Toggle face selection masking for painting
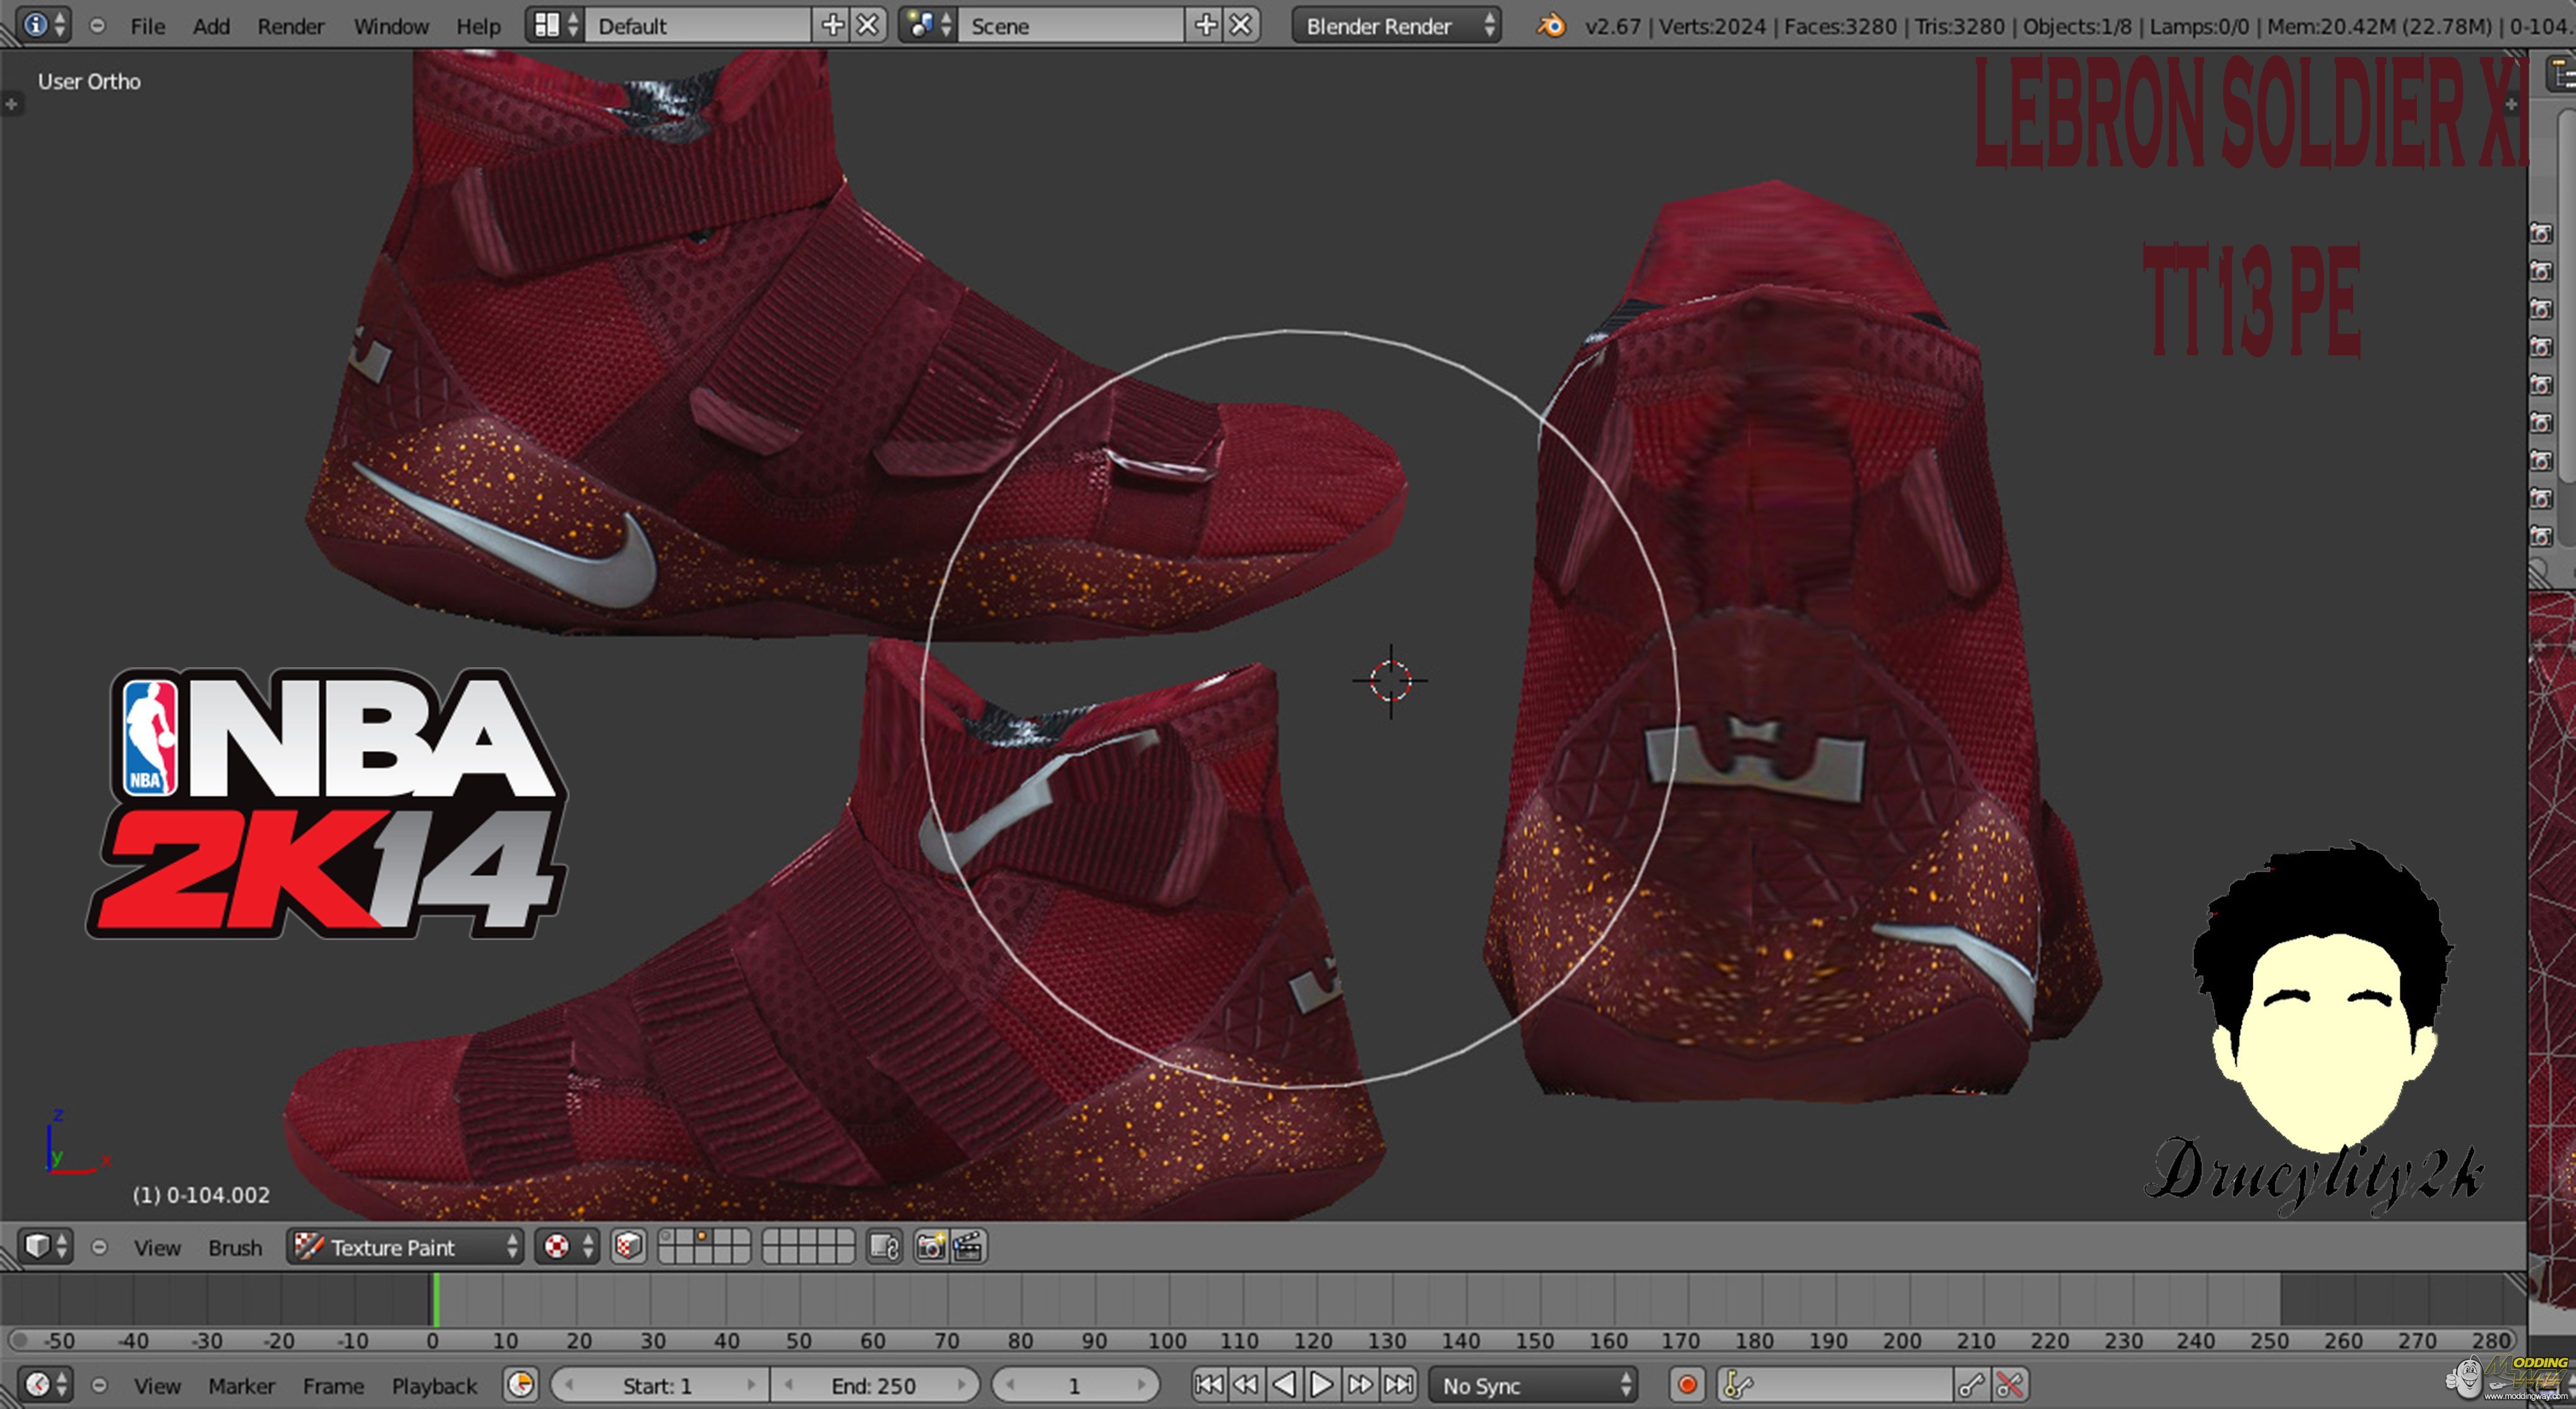 pyautogui.click(x=628, y=1246)
